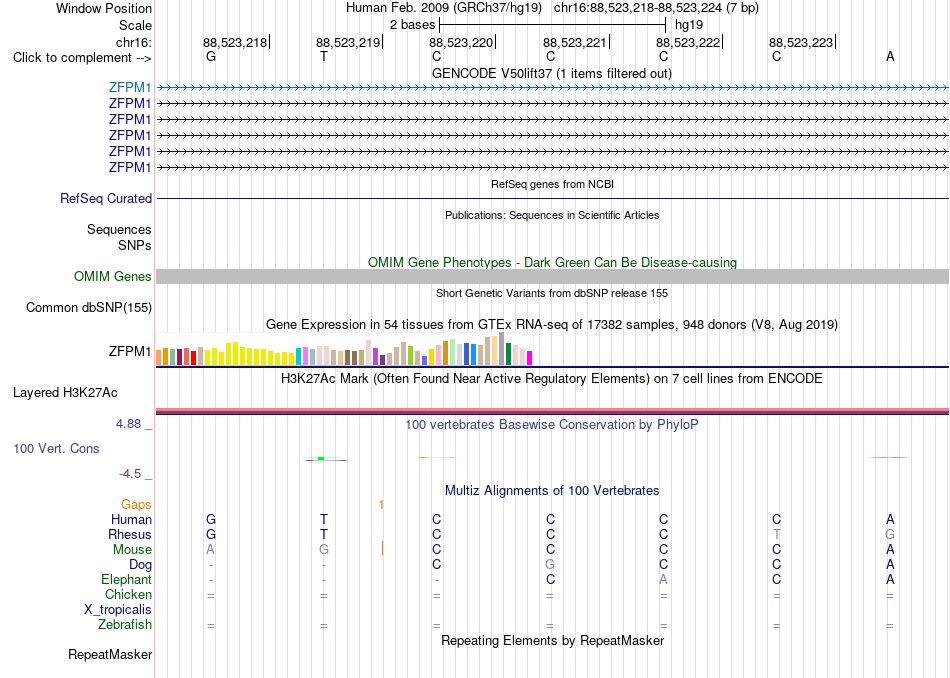Click the orange '1' in the Gaps row
Image resolution: width=950 pixels, height=678 pixels.
381,505
